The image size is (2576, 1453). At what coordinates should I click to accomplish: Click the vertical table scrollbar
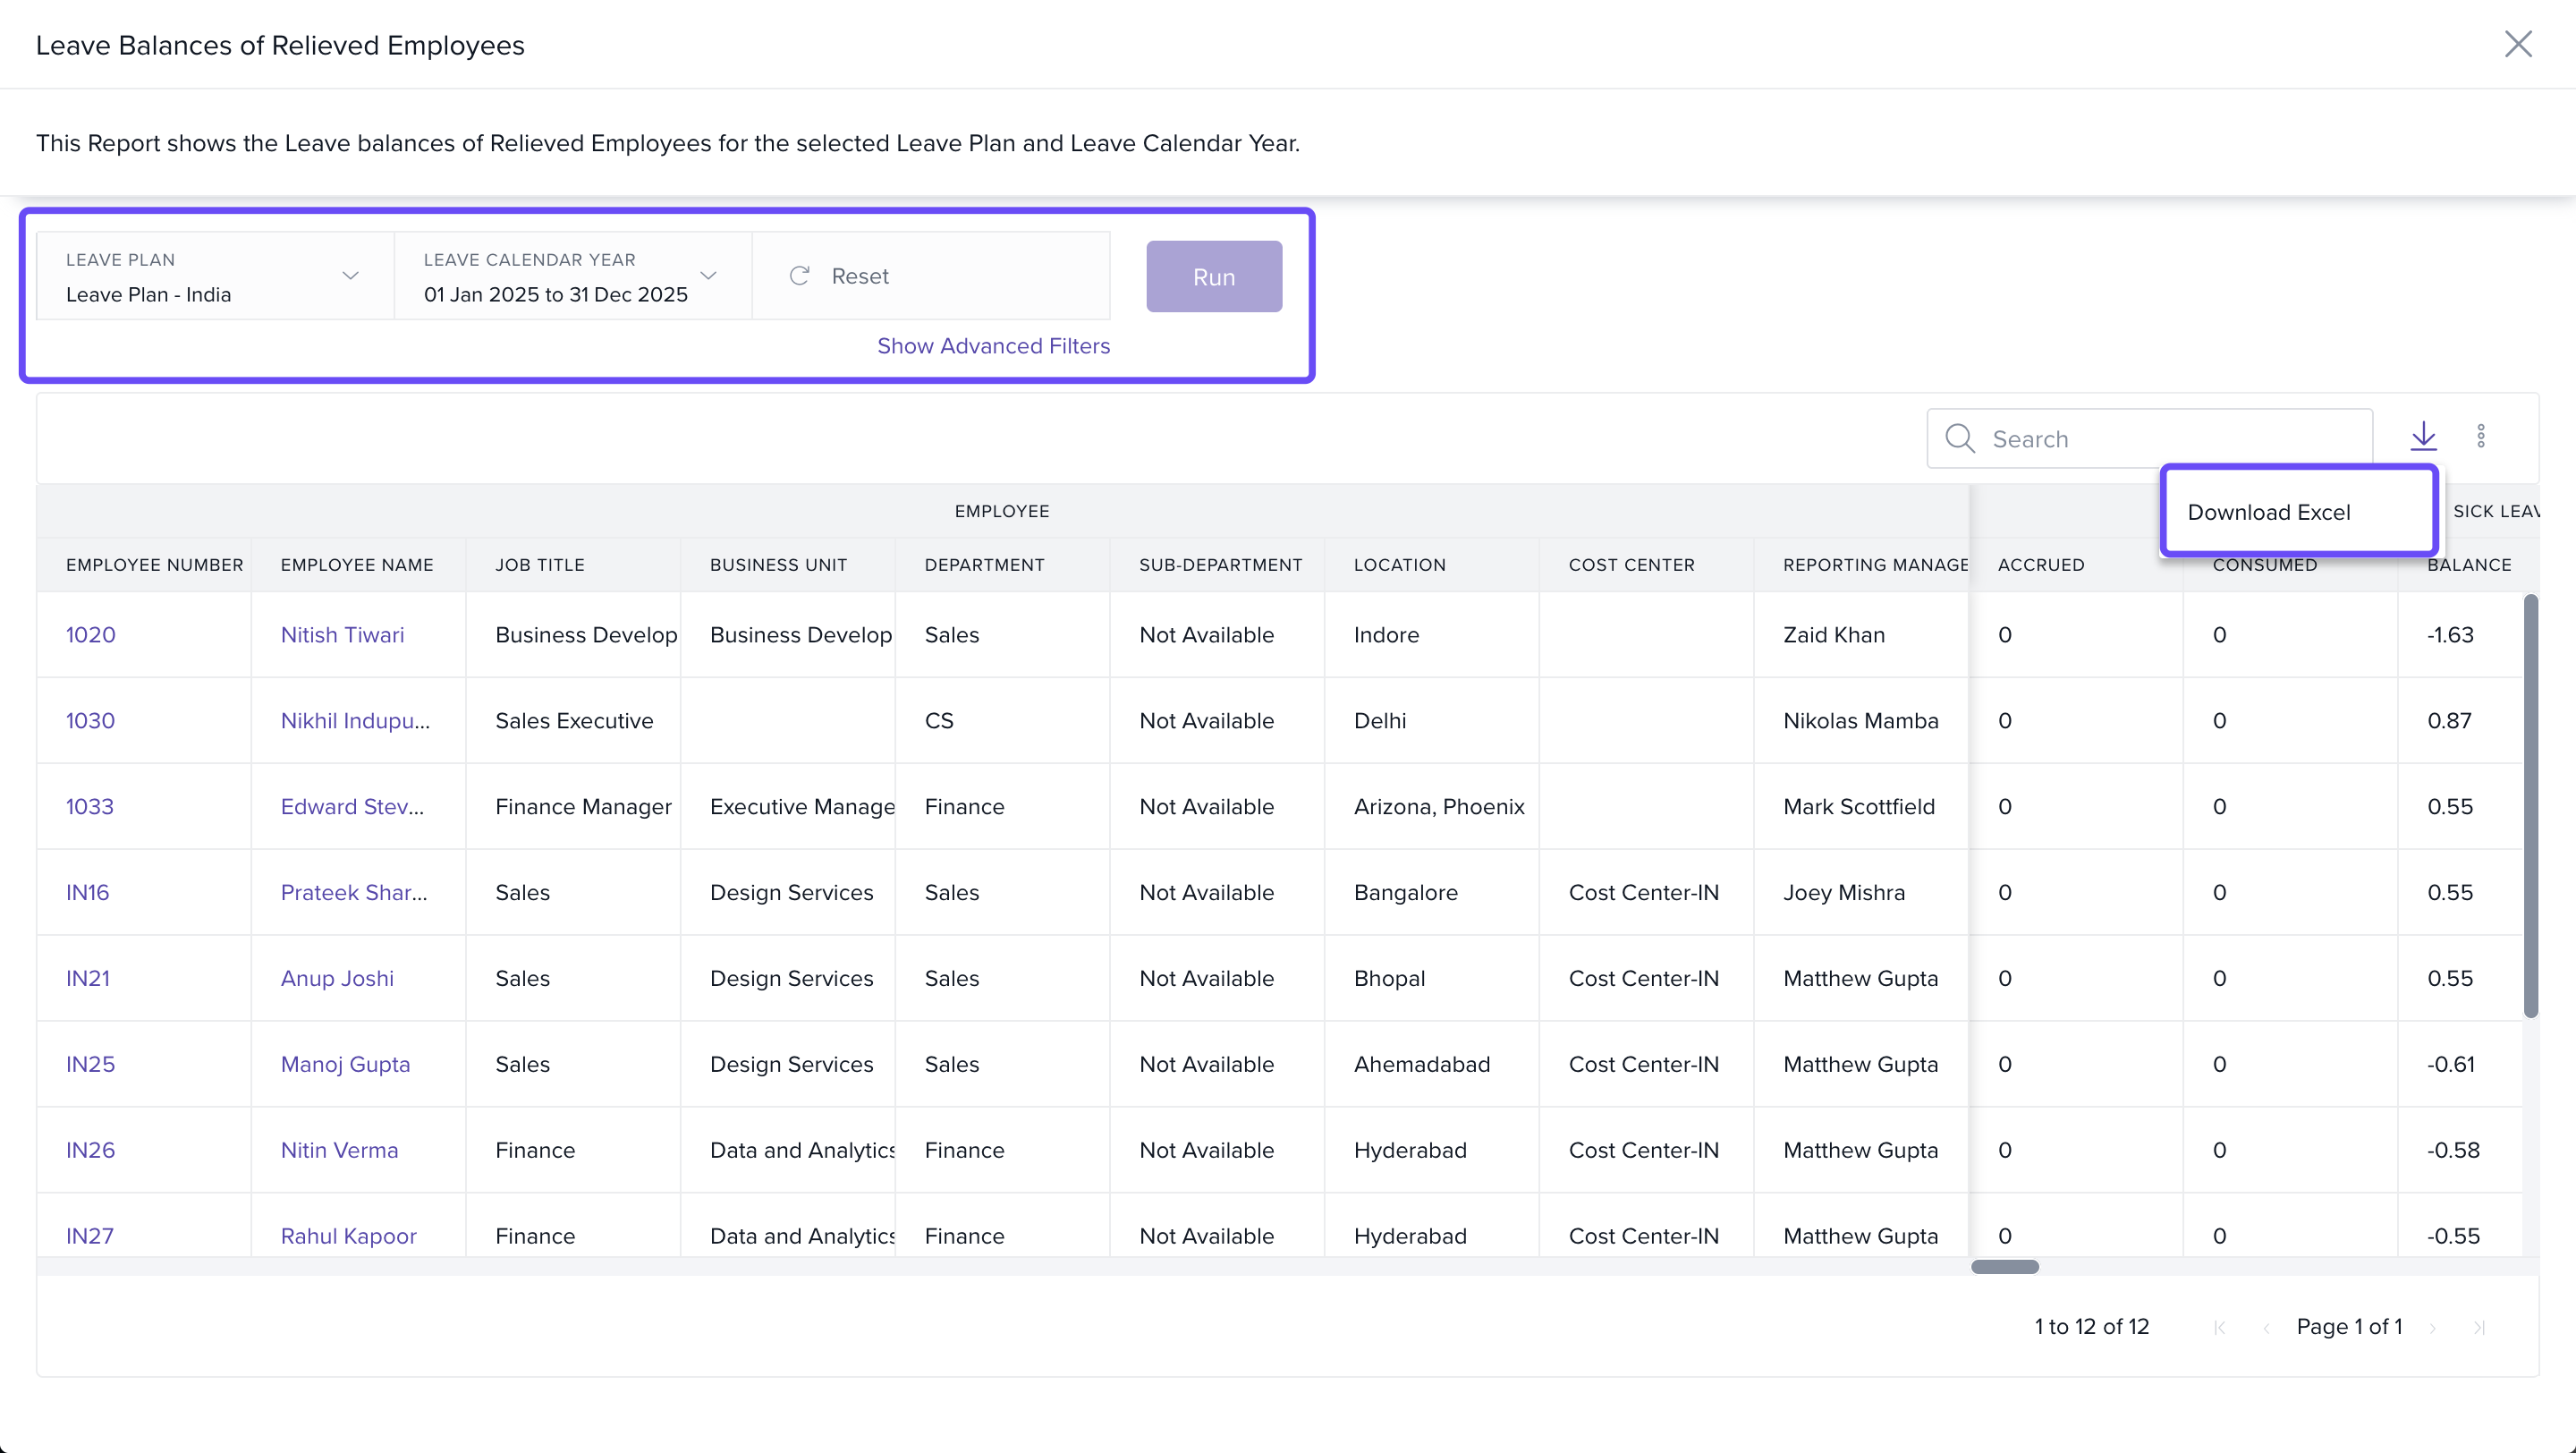tap(2530, 805)
